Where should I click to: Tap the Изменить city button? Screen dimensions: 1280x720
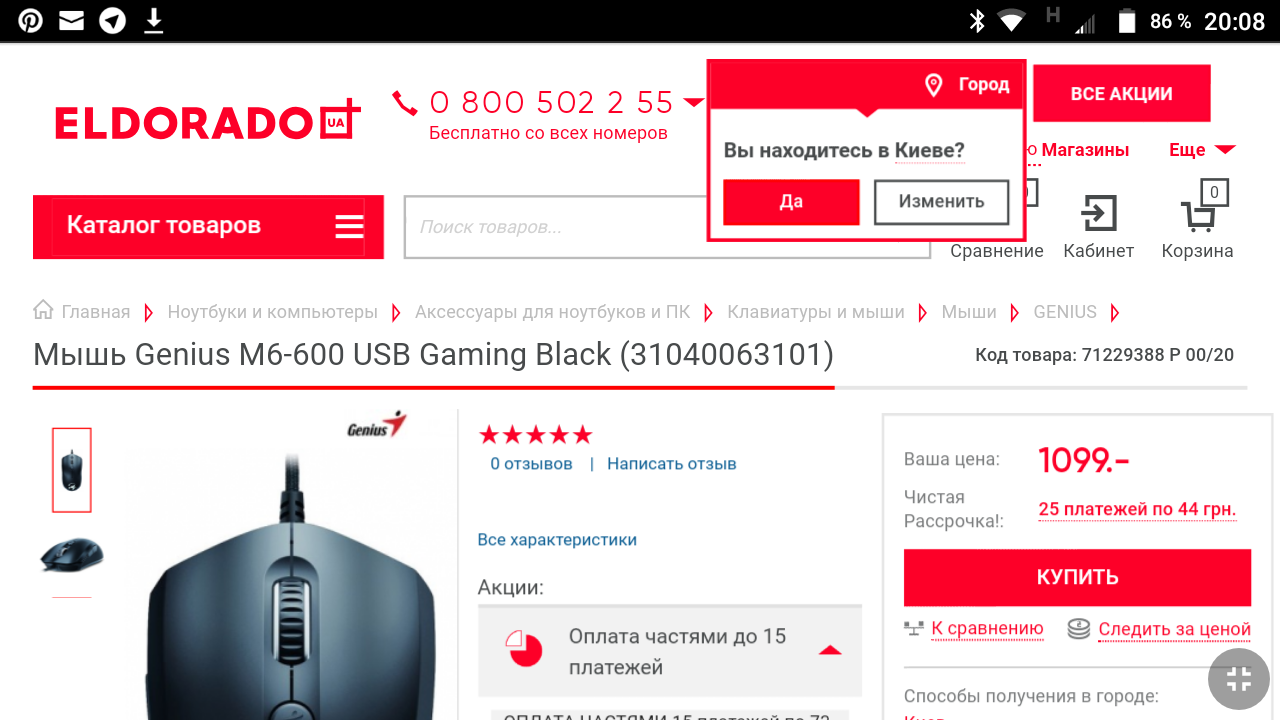coord(941,202)
